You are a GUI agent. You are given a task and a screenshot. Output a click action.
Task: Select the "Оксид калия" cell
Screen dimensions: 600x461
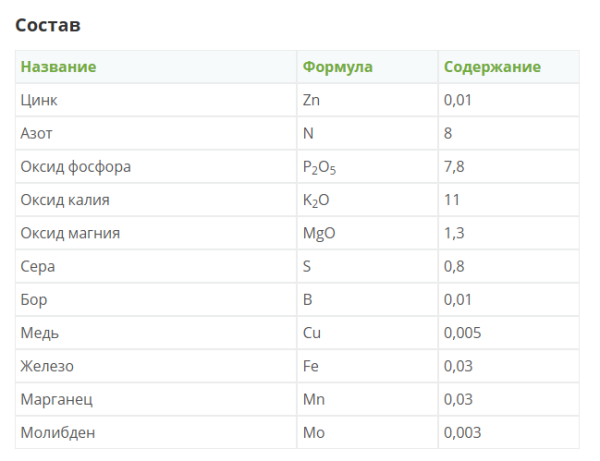(65, 200)
